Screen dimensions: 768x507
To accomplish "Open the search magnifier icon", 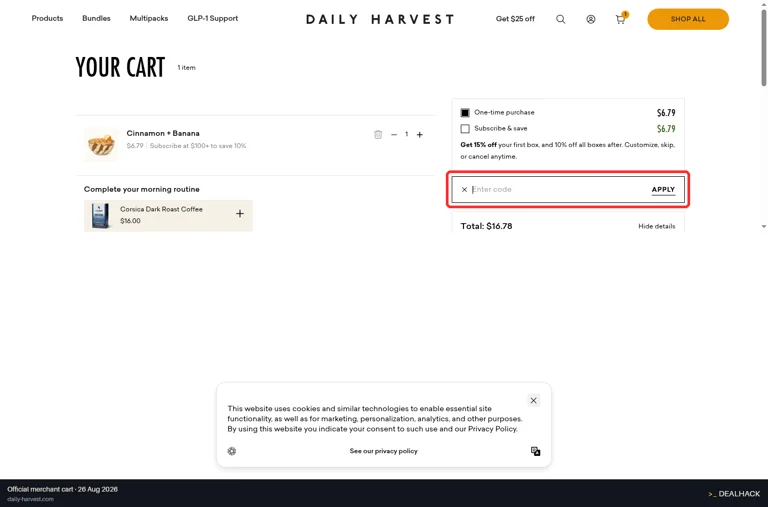I will click(560, 19).
